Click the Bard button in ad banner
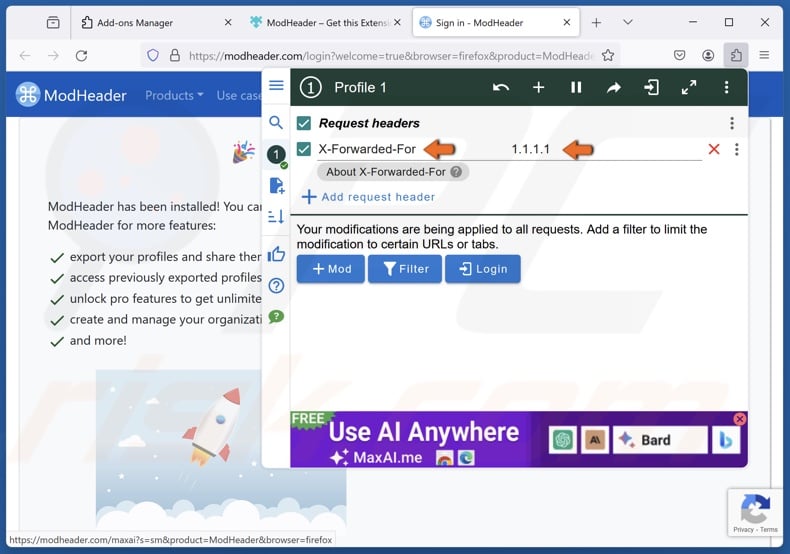790x554 pixels. coord(660,440)
